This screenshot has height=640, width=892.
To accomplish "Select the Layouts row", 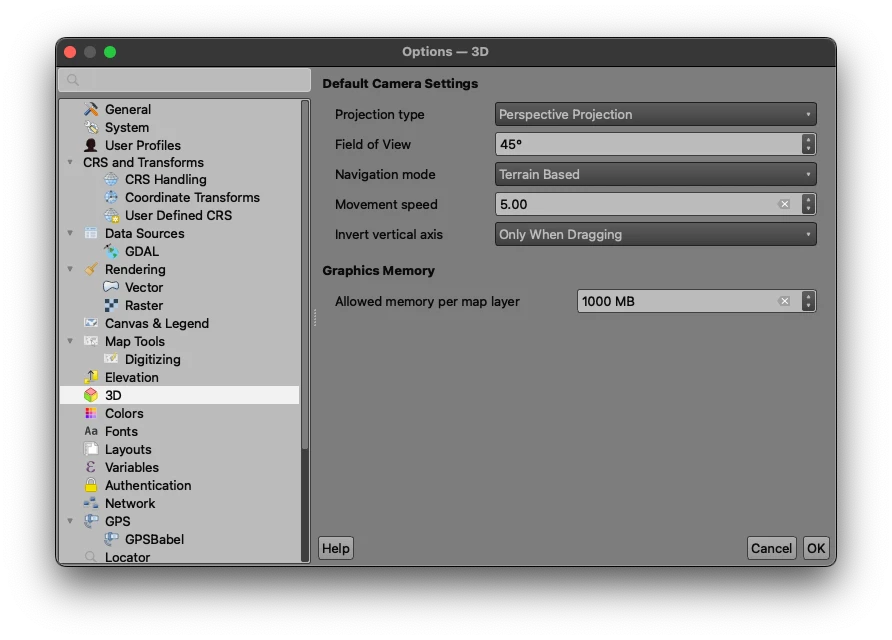I will pos(180,449).
